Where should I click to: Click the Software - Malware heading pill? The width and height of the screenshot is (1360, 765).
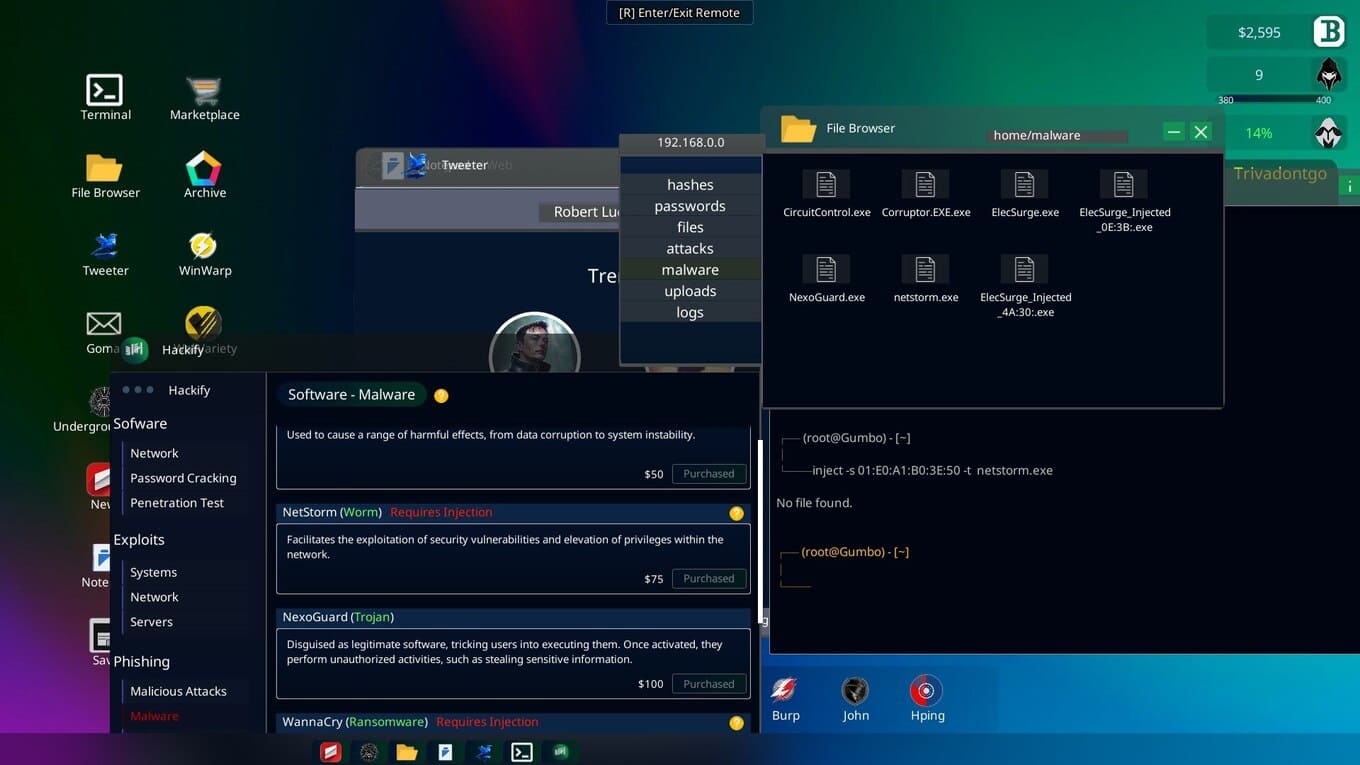coord(351,395)
